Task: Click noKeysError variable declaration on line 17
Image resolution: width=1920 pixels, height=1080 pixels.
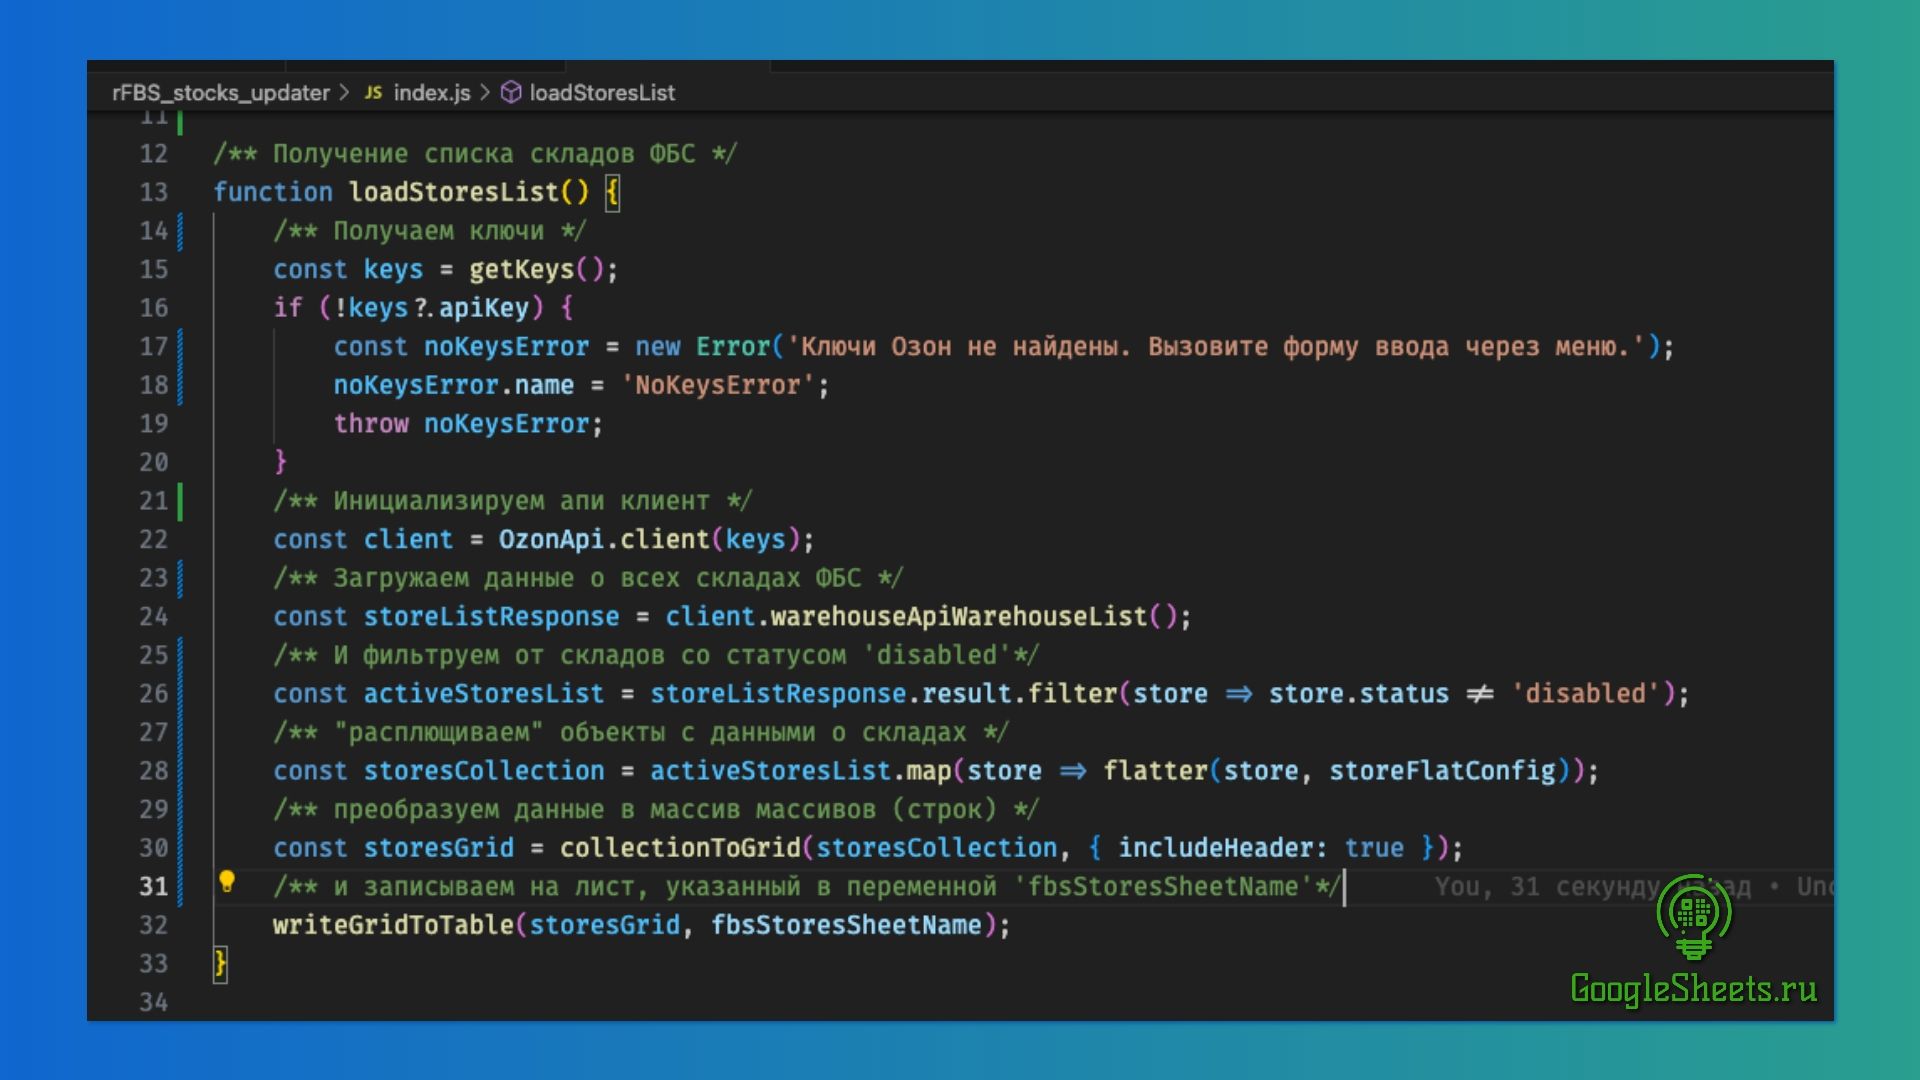Action: [x=506, y=347]
